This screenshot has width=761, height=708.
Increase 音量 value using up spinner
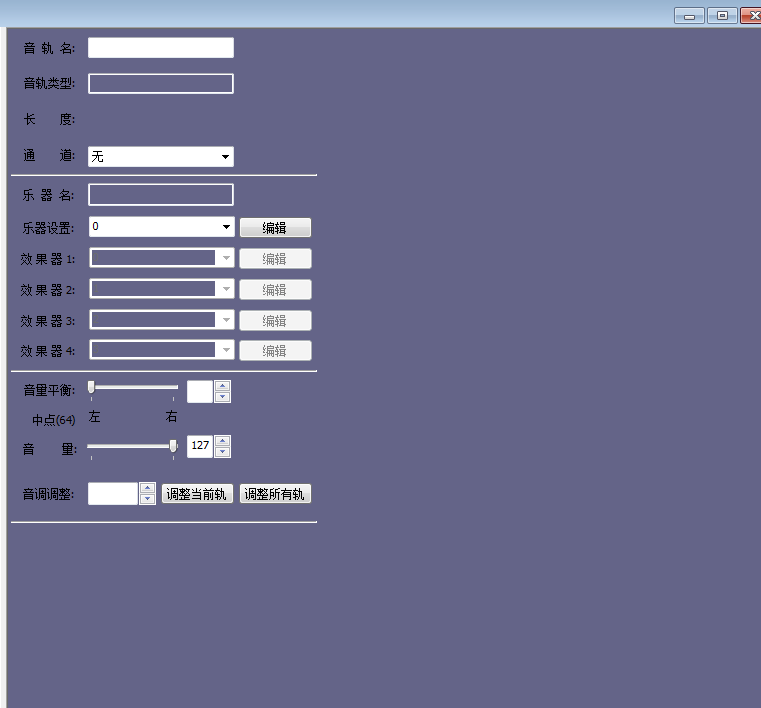click(223, 441)
